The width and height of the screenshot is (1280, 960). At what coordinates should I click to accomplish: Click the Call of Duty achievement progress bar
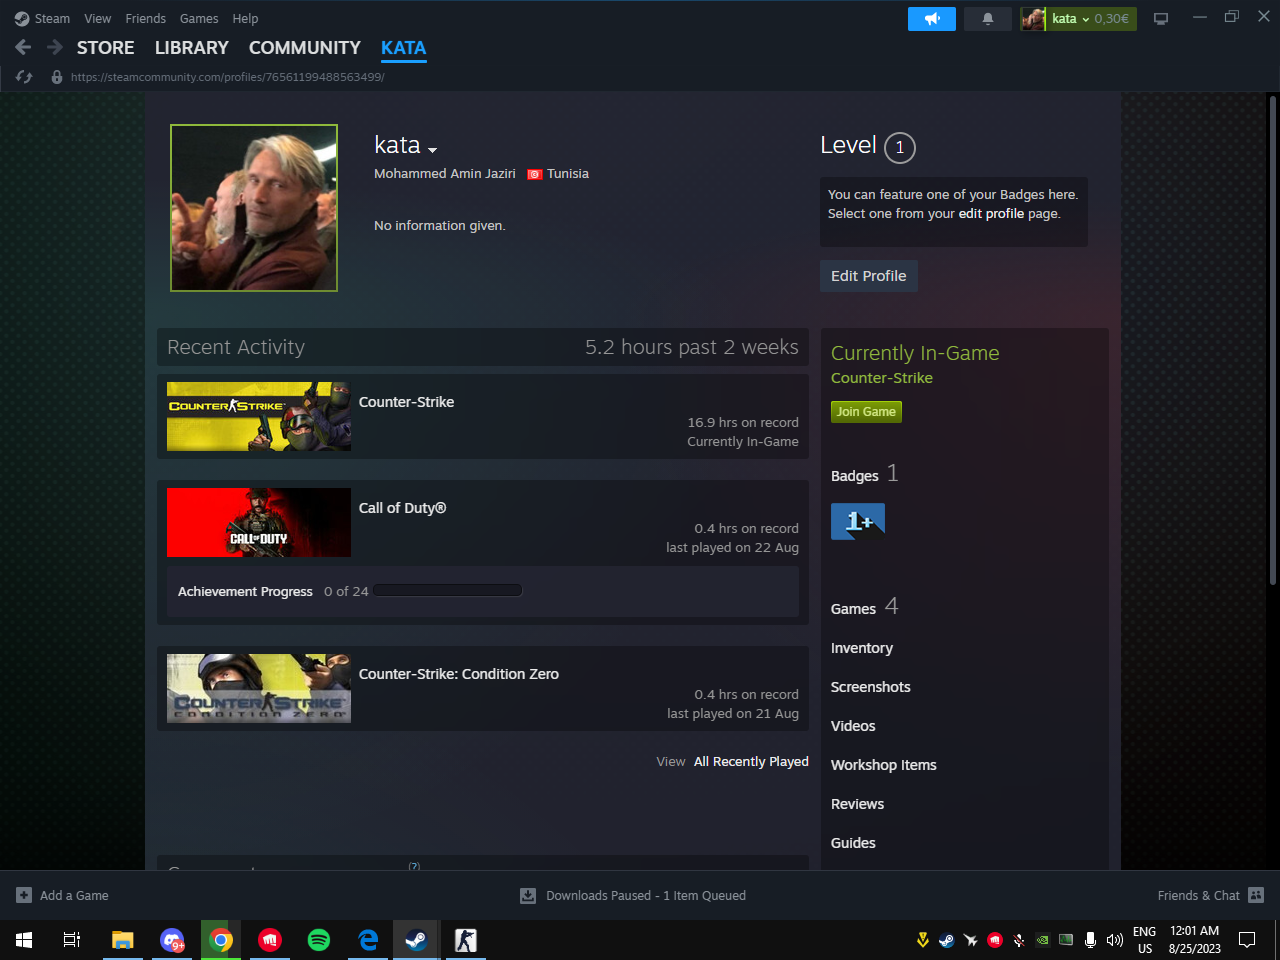pos(448,591)
